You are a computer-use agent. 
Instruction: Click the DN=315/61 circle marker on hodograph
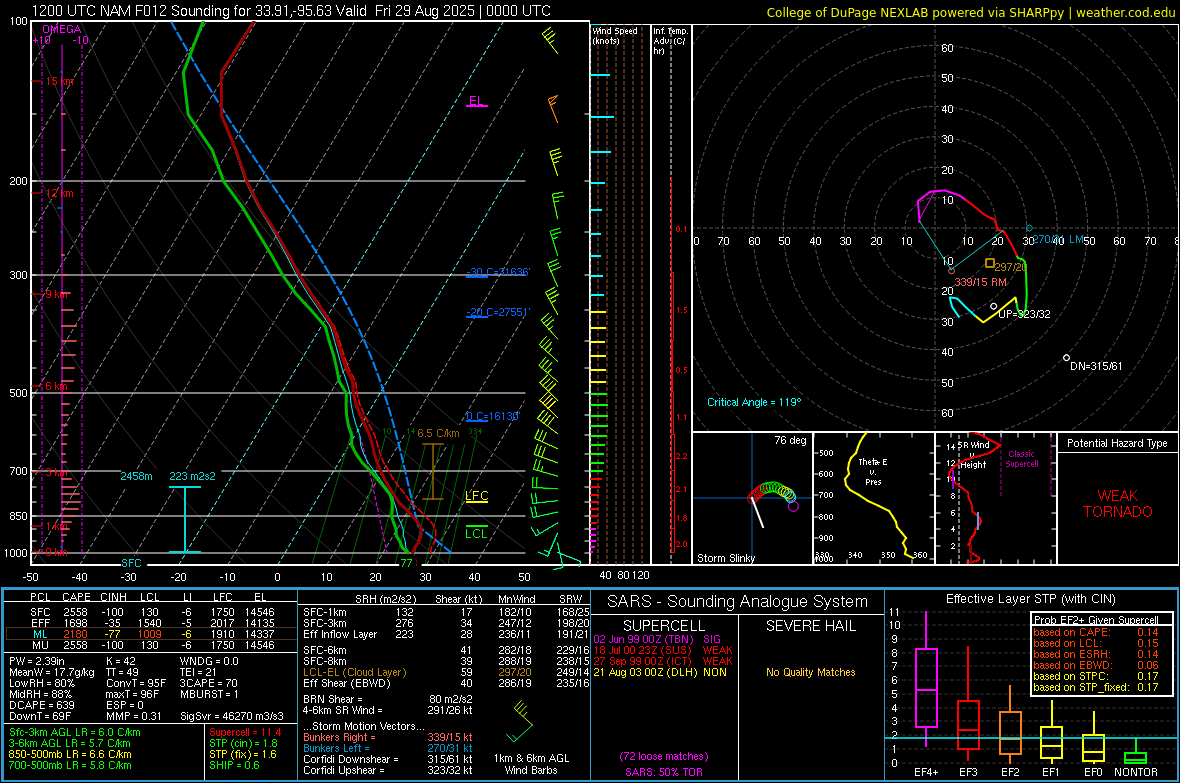(1066, 358)
